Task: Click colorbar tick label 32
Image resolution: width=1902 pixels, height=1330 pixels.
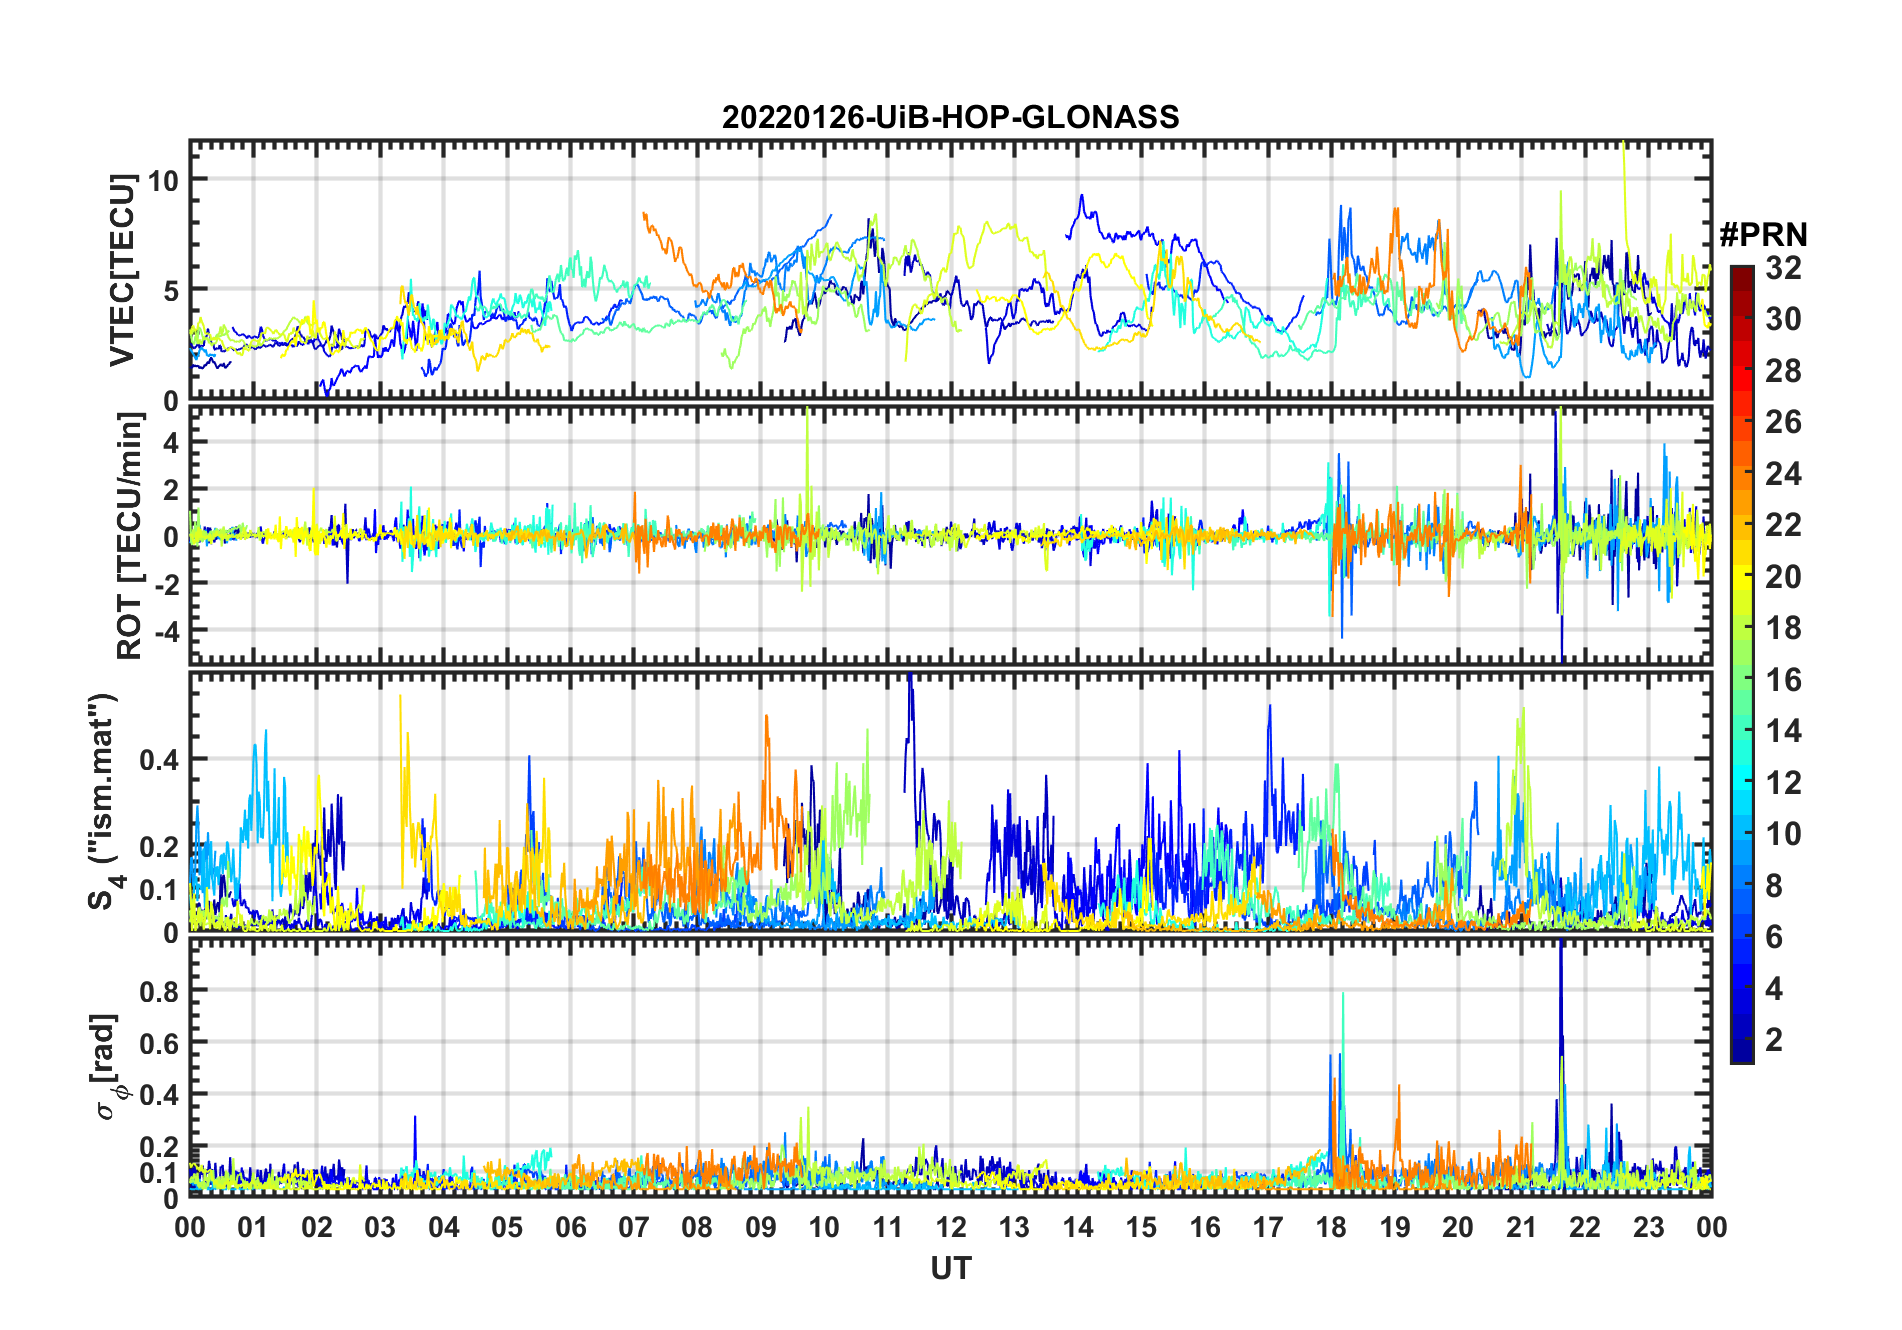Action: click(1783, 267)
